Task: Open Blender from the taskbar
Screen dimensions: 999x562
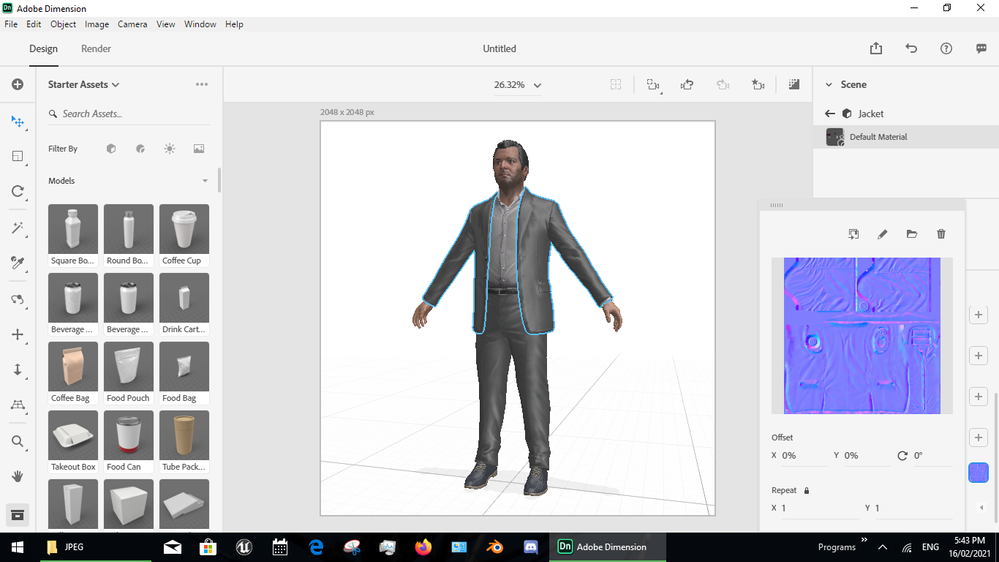Action: click(x=494, y=547)
